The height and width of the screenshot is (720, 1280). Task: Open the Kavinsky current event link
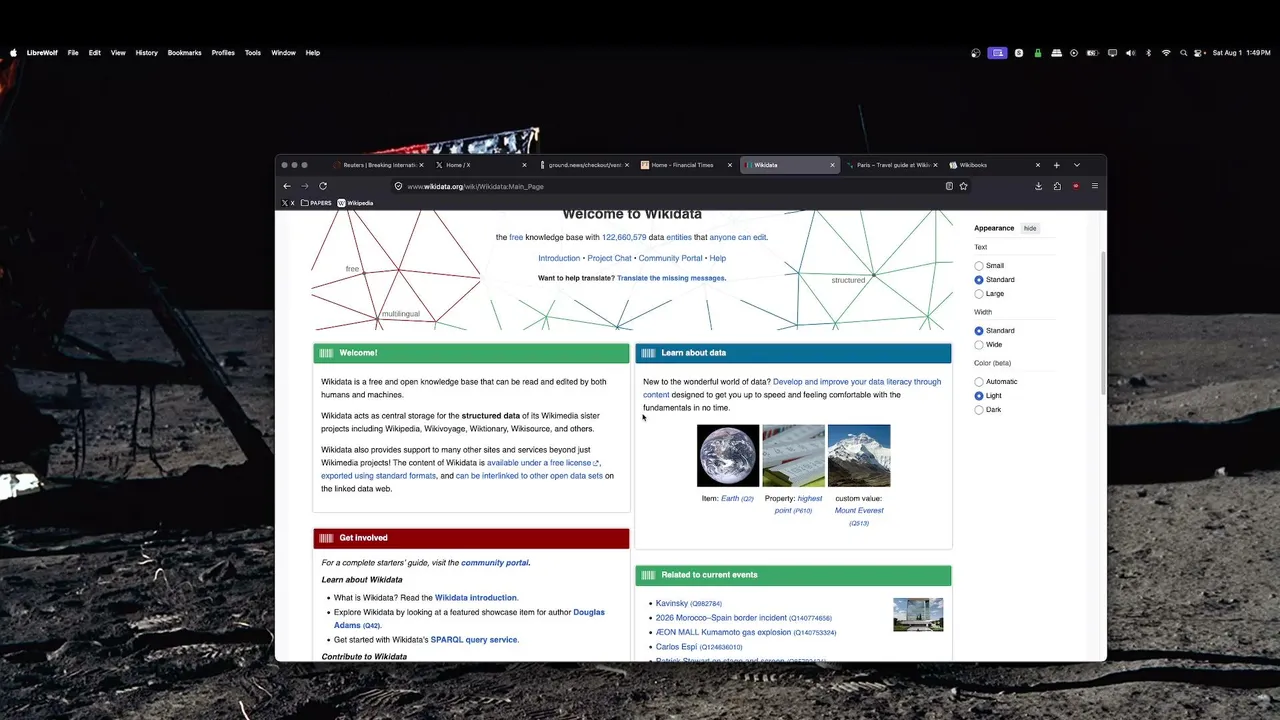(672, 604)
